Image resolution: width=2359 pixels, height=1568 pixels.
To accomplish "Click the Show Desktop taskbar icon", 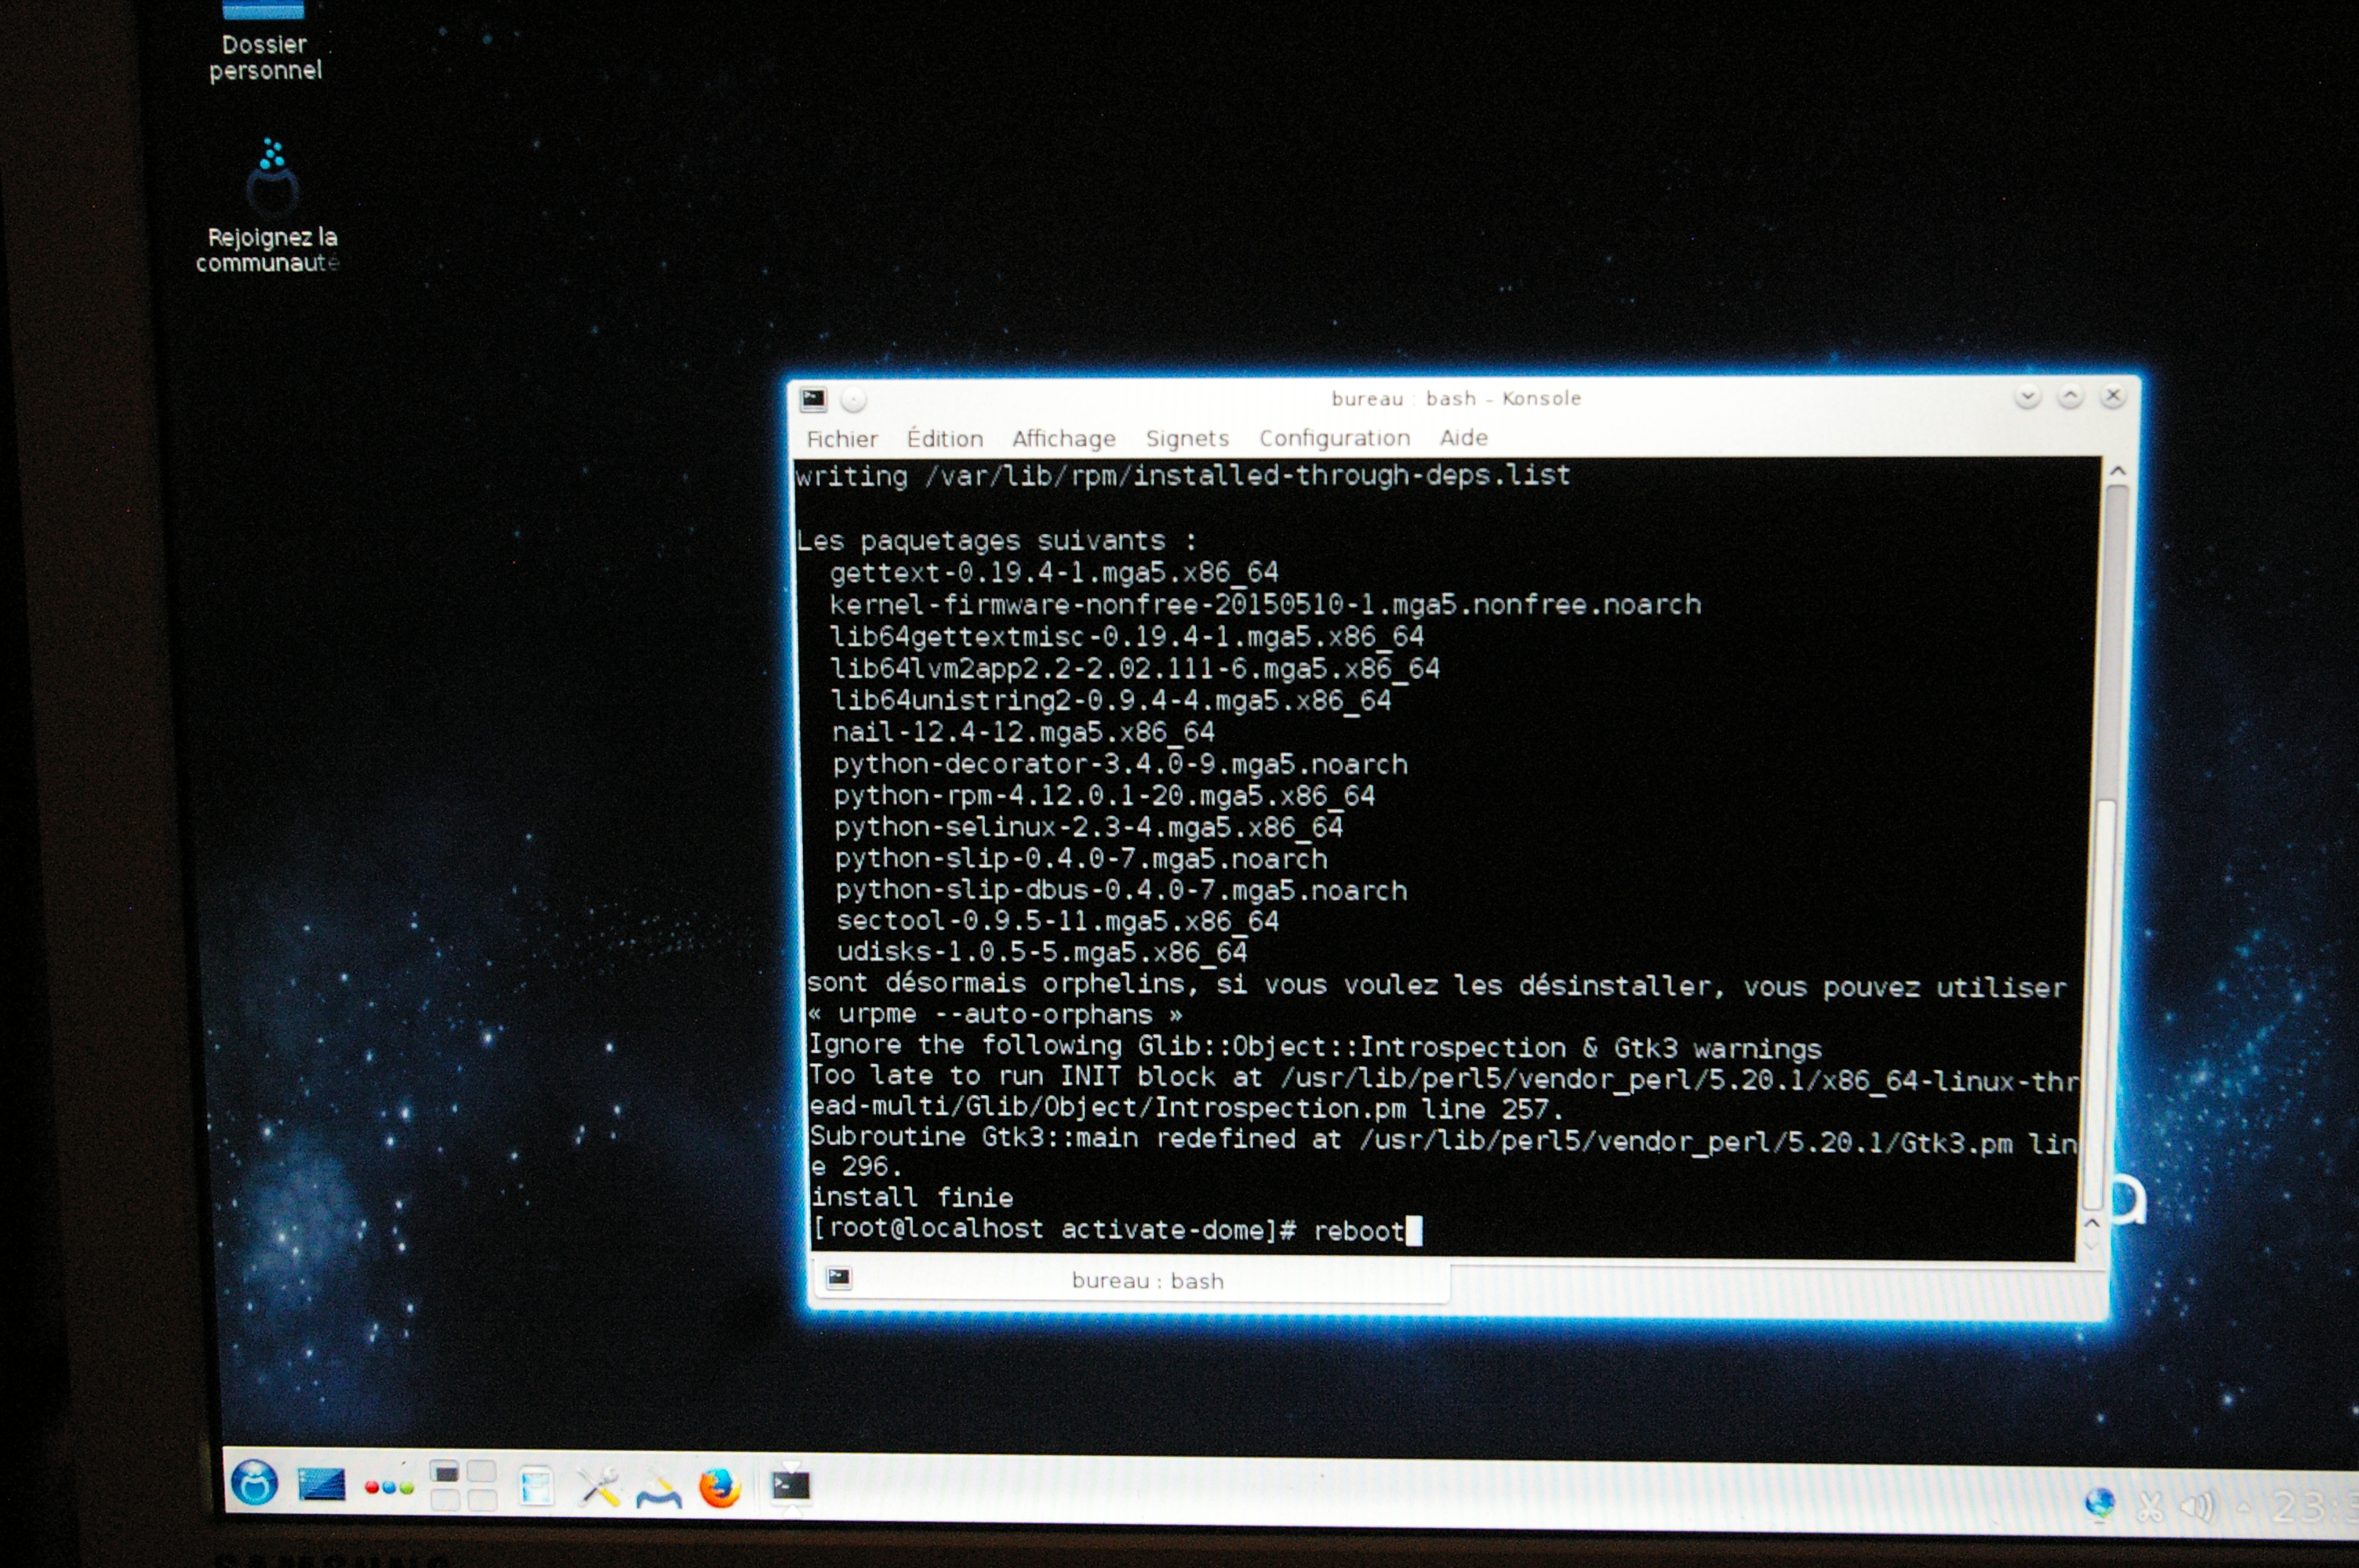I will point(321,1485).
